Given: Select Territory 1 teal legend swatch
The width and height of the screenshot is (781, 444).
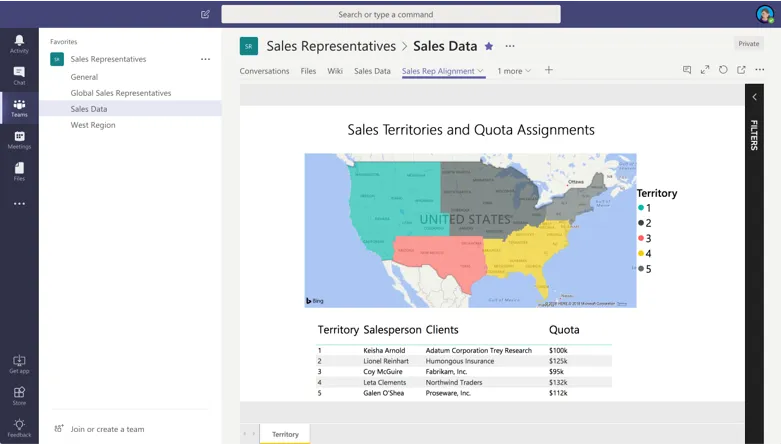Looking at the screenshot, I should point(641,208).
